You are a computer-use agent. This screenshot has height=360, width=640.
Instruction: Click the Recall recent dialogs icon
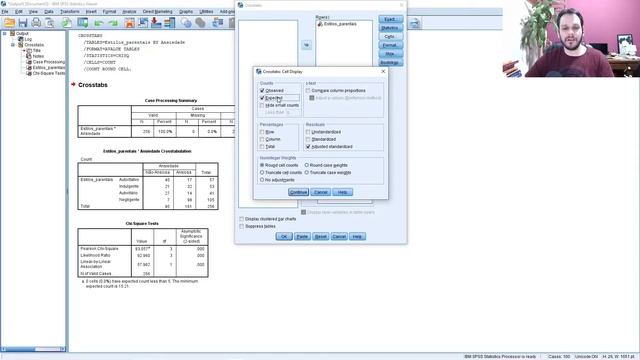coord(83,23)
